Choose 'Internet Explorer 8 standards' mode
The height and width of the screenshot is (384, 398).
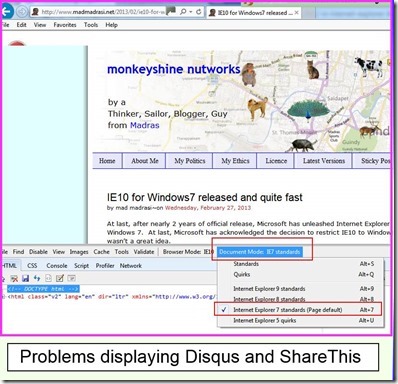click(301, 299)
